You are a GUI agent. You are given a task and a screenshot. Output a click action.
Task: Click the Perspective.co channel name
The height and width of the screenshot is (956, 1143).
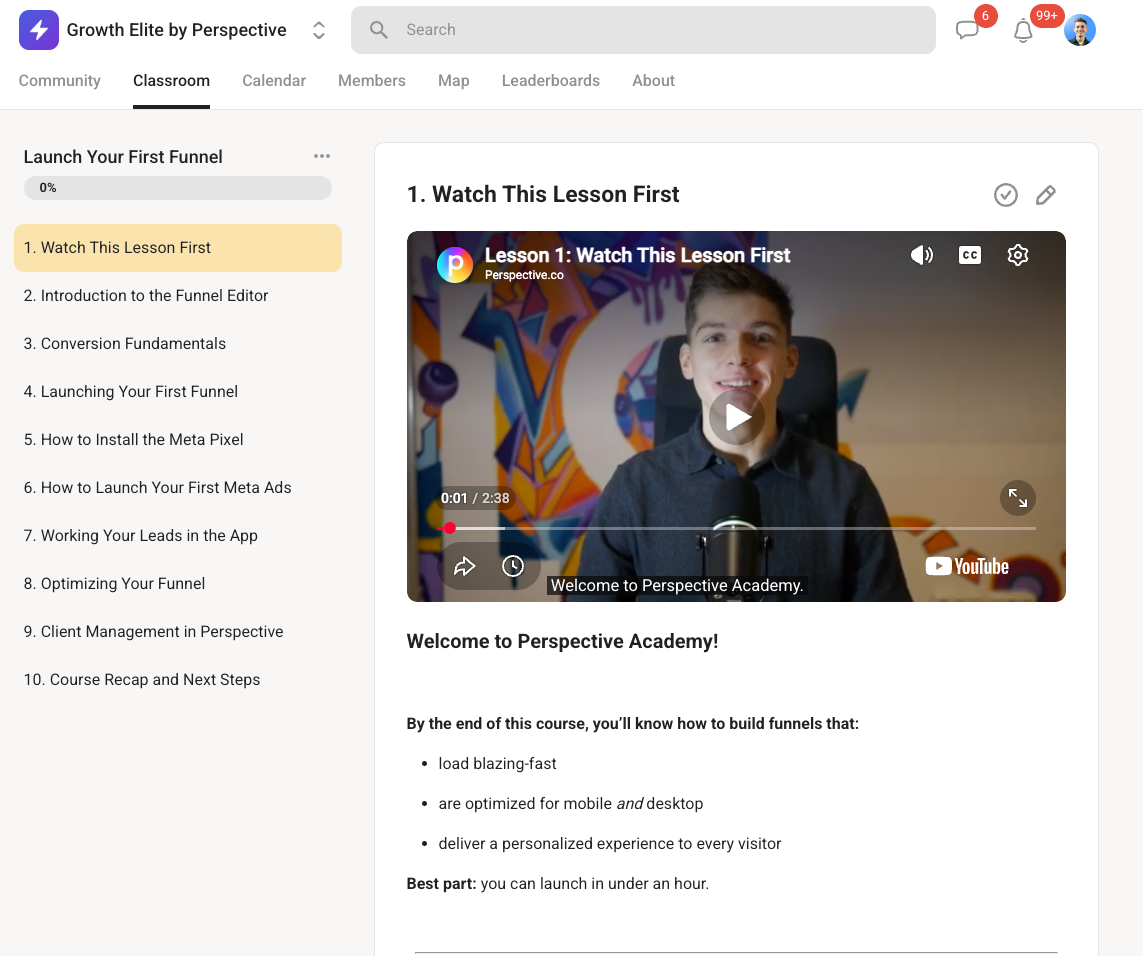[x=524, y=275]
